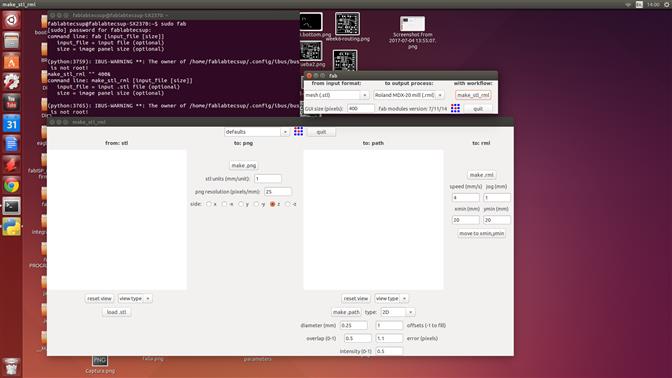Viewport: 672px width, 378px height.
Task: Select side x radio button
Action: coord(209,204)
